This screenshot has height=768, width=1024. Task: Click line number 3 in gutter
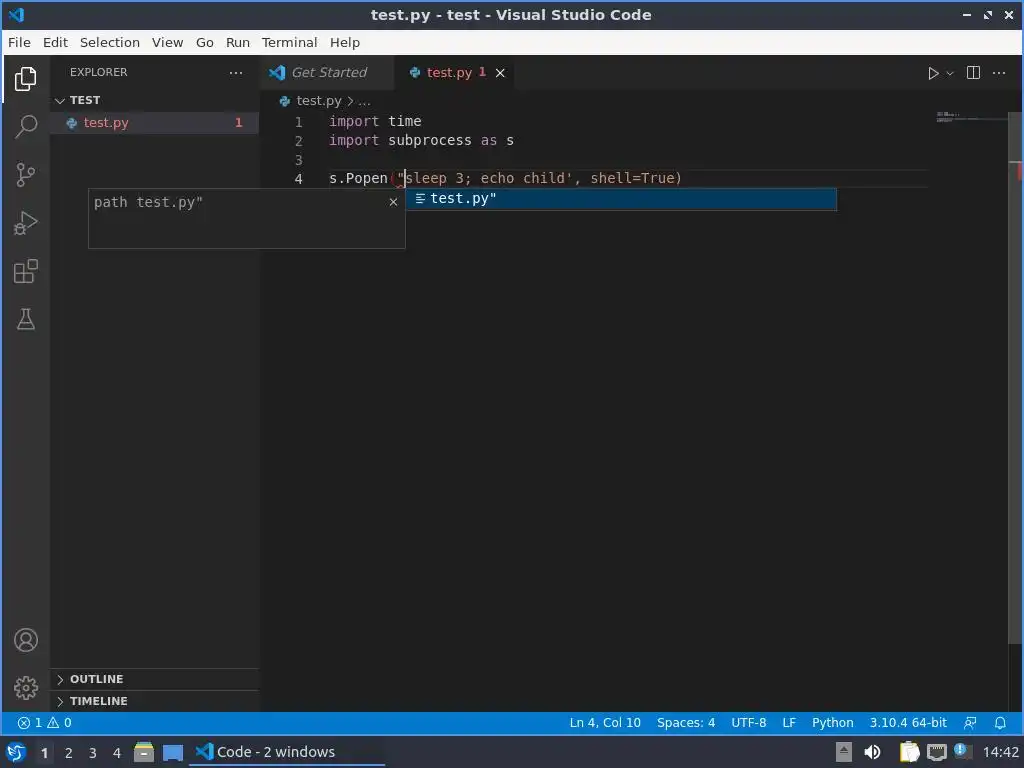point(298,160)
